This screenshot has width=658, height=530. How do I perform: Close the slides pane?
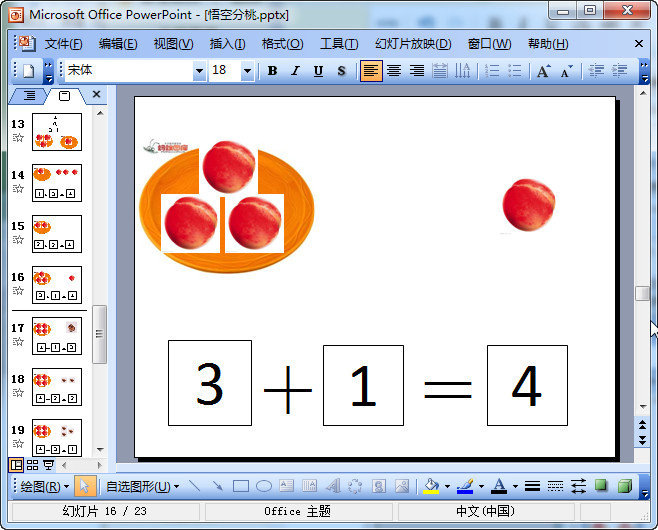[x=97, y=94]
